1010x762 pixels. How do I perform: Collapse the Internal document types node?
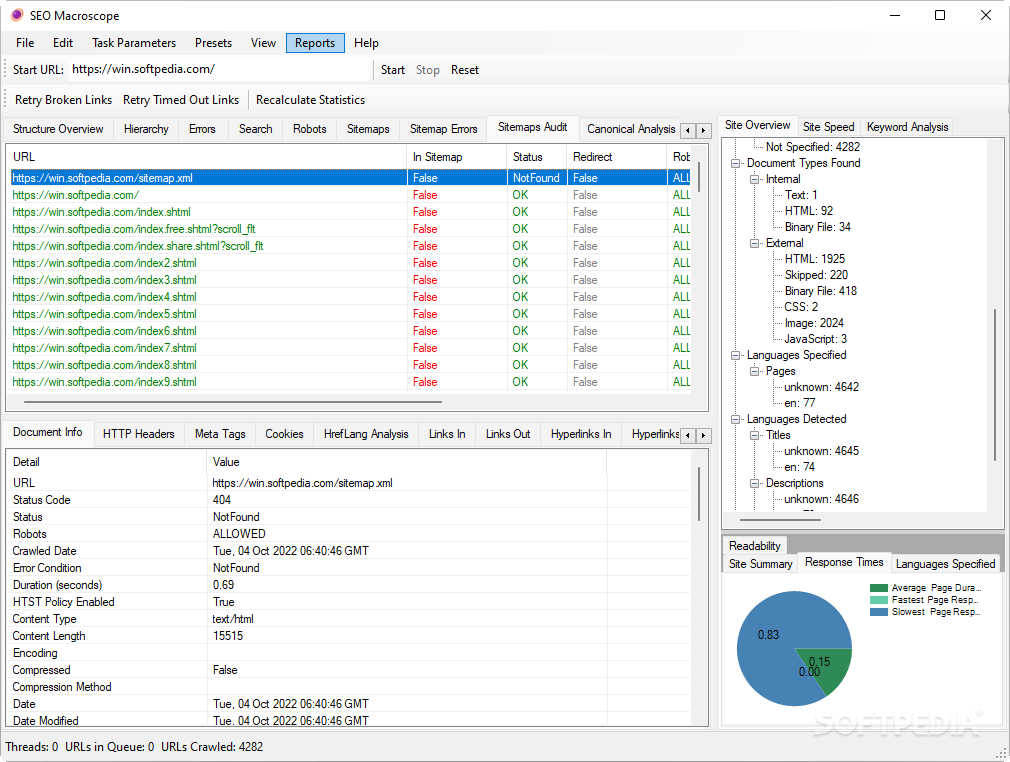[x=754, y=180]
